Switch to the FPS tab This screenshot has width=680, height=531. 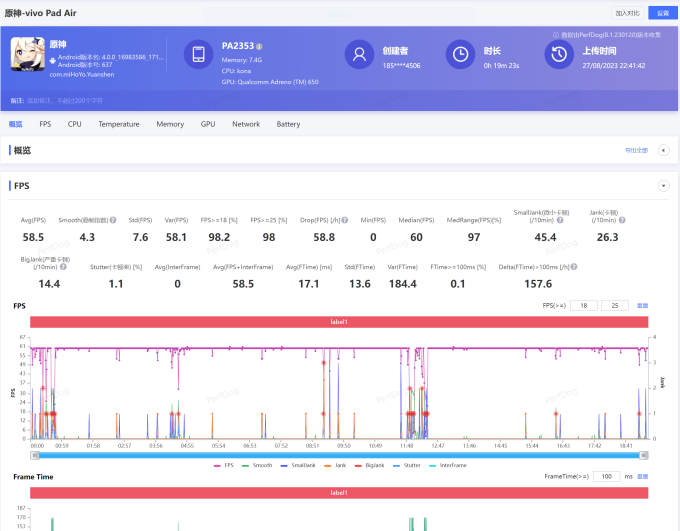pyautogui.click(x=45, y=124)
